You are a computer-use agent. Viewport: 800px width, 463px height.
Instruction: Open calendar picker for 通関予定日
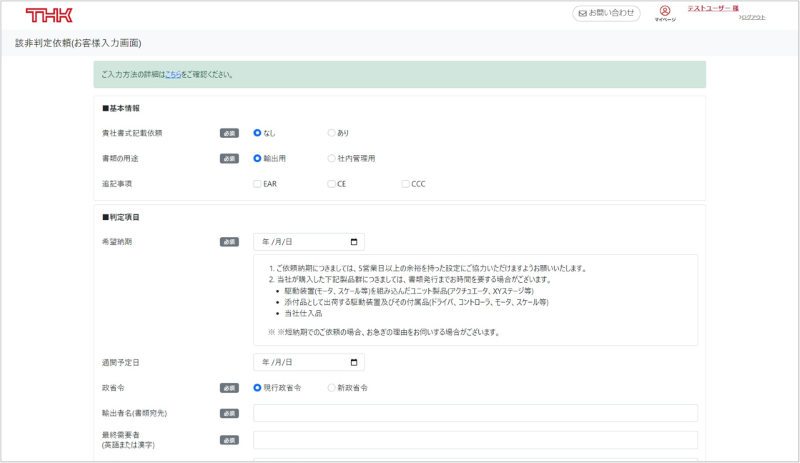coord(354,362)
